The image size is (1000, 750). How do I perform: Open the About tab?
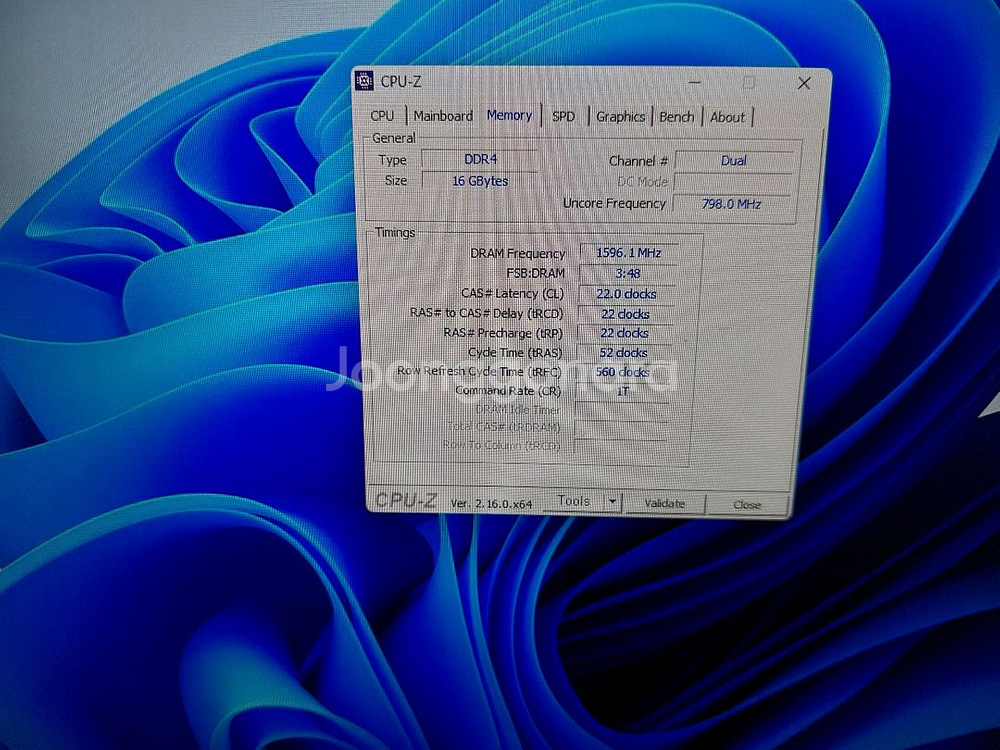tap(728, 117)
